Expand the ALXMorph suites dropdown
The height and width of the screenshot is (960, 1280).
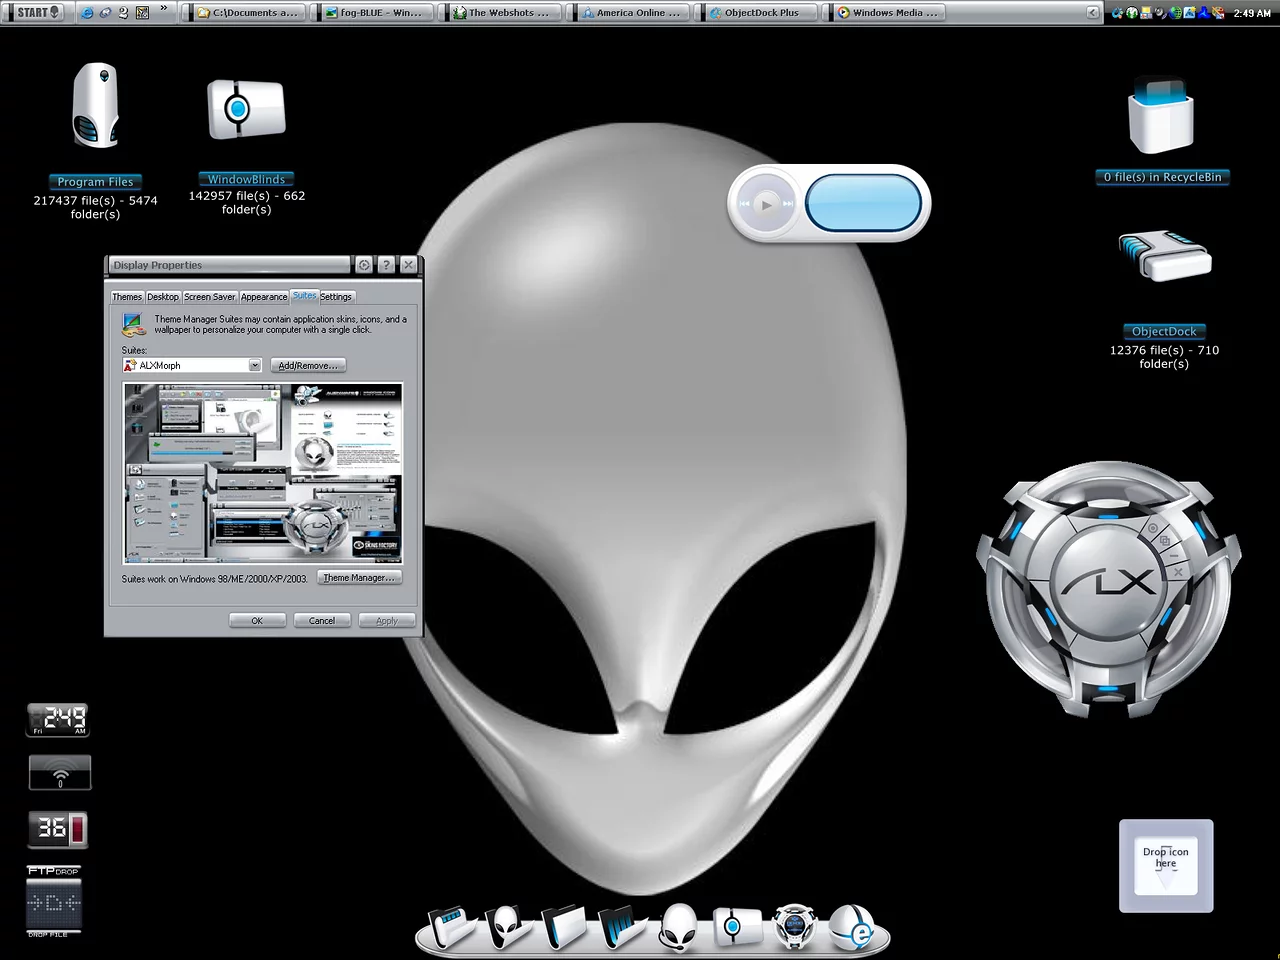(255, 366)
